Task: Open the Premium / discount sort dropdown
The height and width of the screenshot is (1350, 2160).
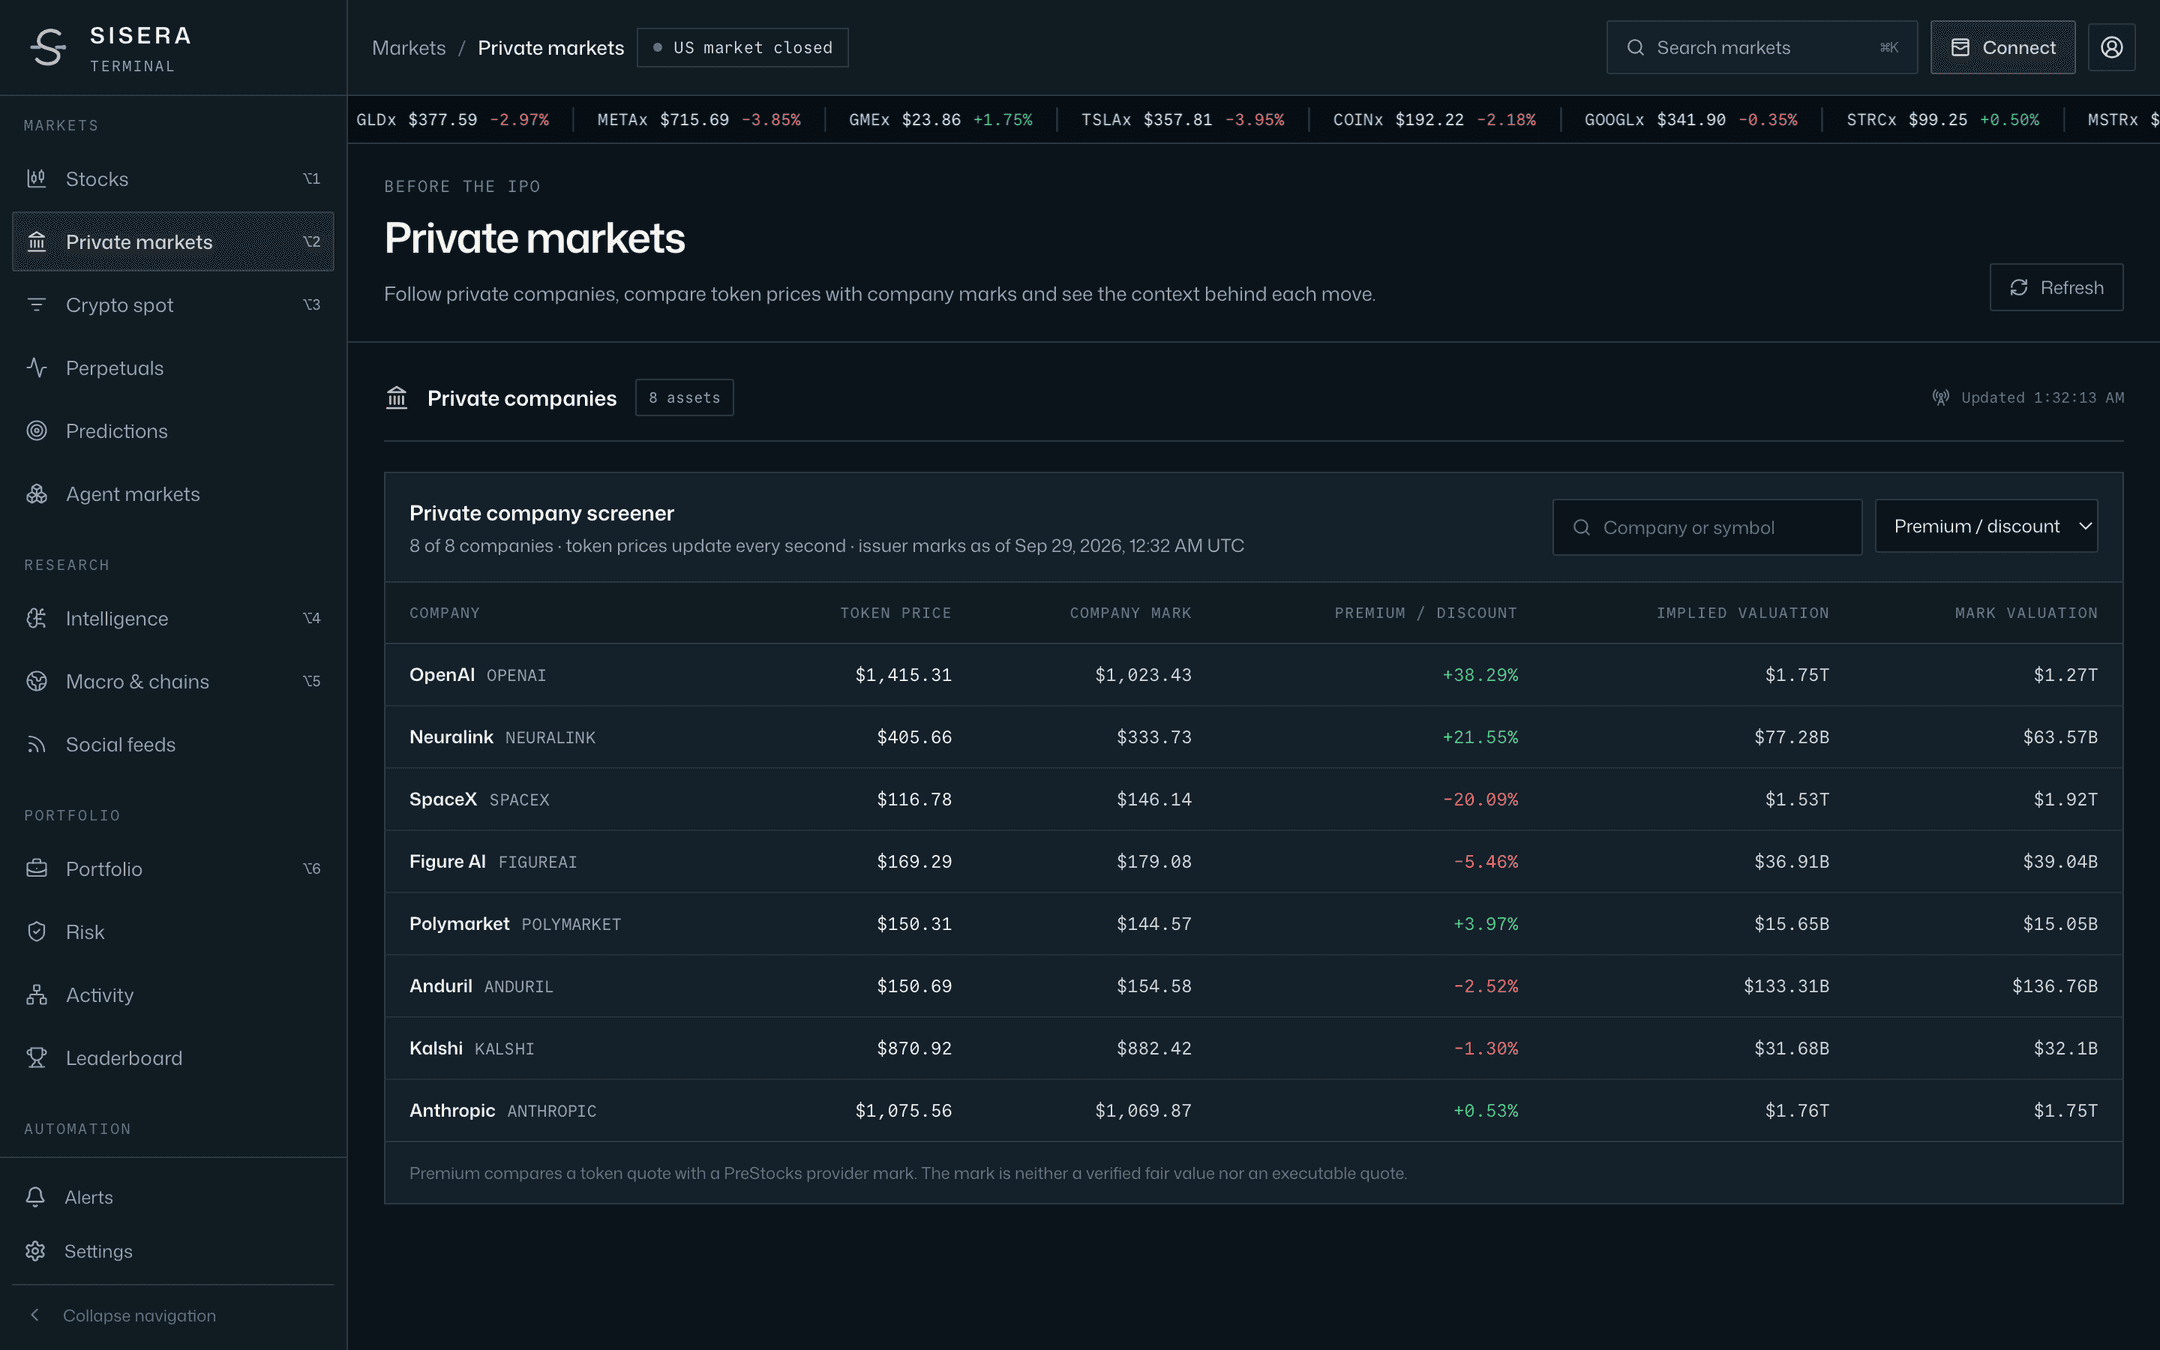Action: click(1986, 526)
